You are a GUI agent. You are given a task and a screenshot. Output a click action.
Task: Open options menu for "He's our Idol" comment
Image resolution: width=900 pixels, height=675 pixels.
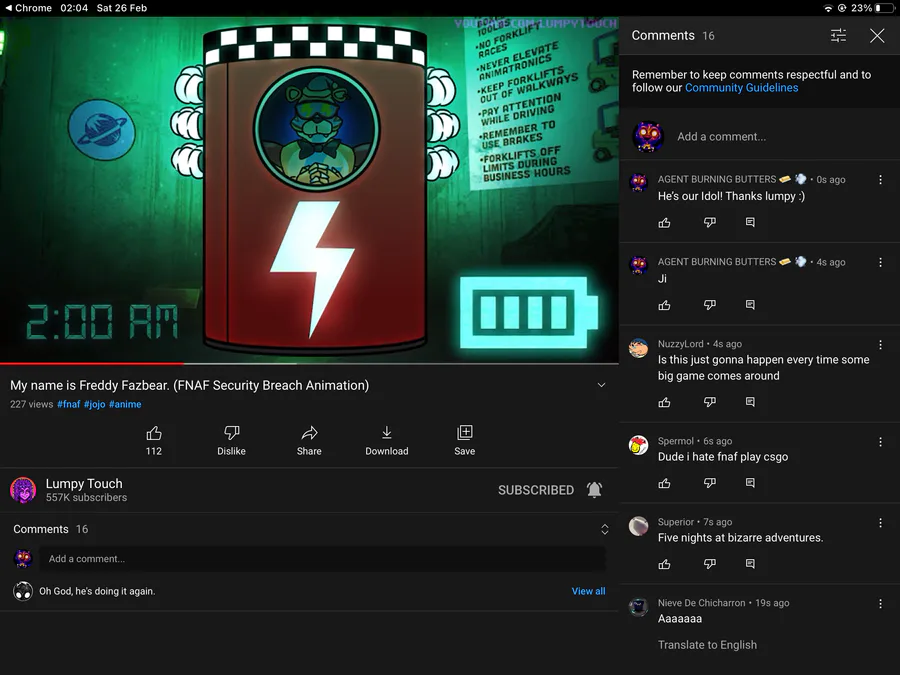point(880,180)
